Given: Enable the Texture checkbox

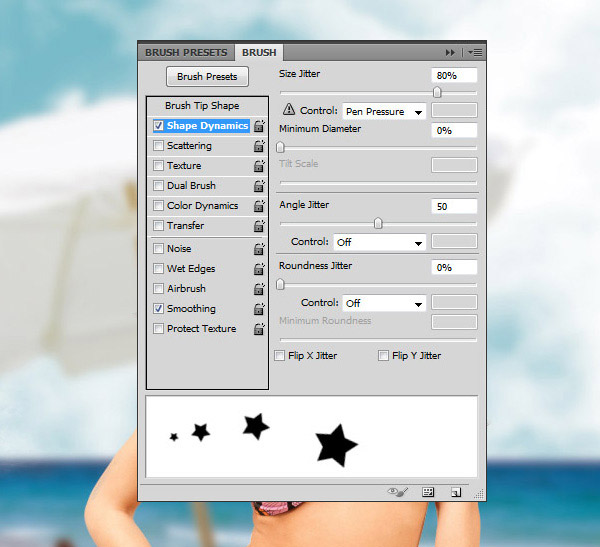Looking at the screenshot, I should [x=158, y=165].
